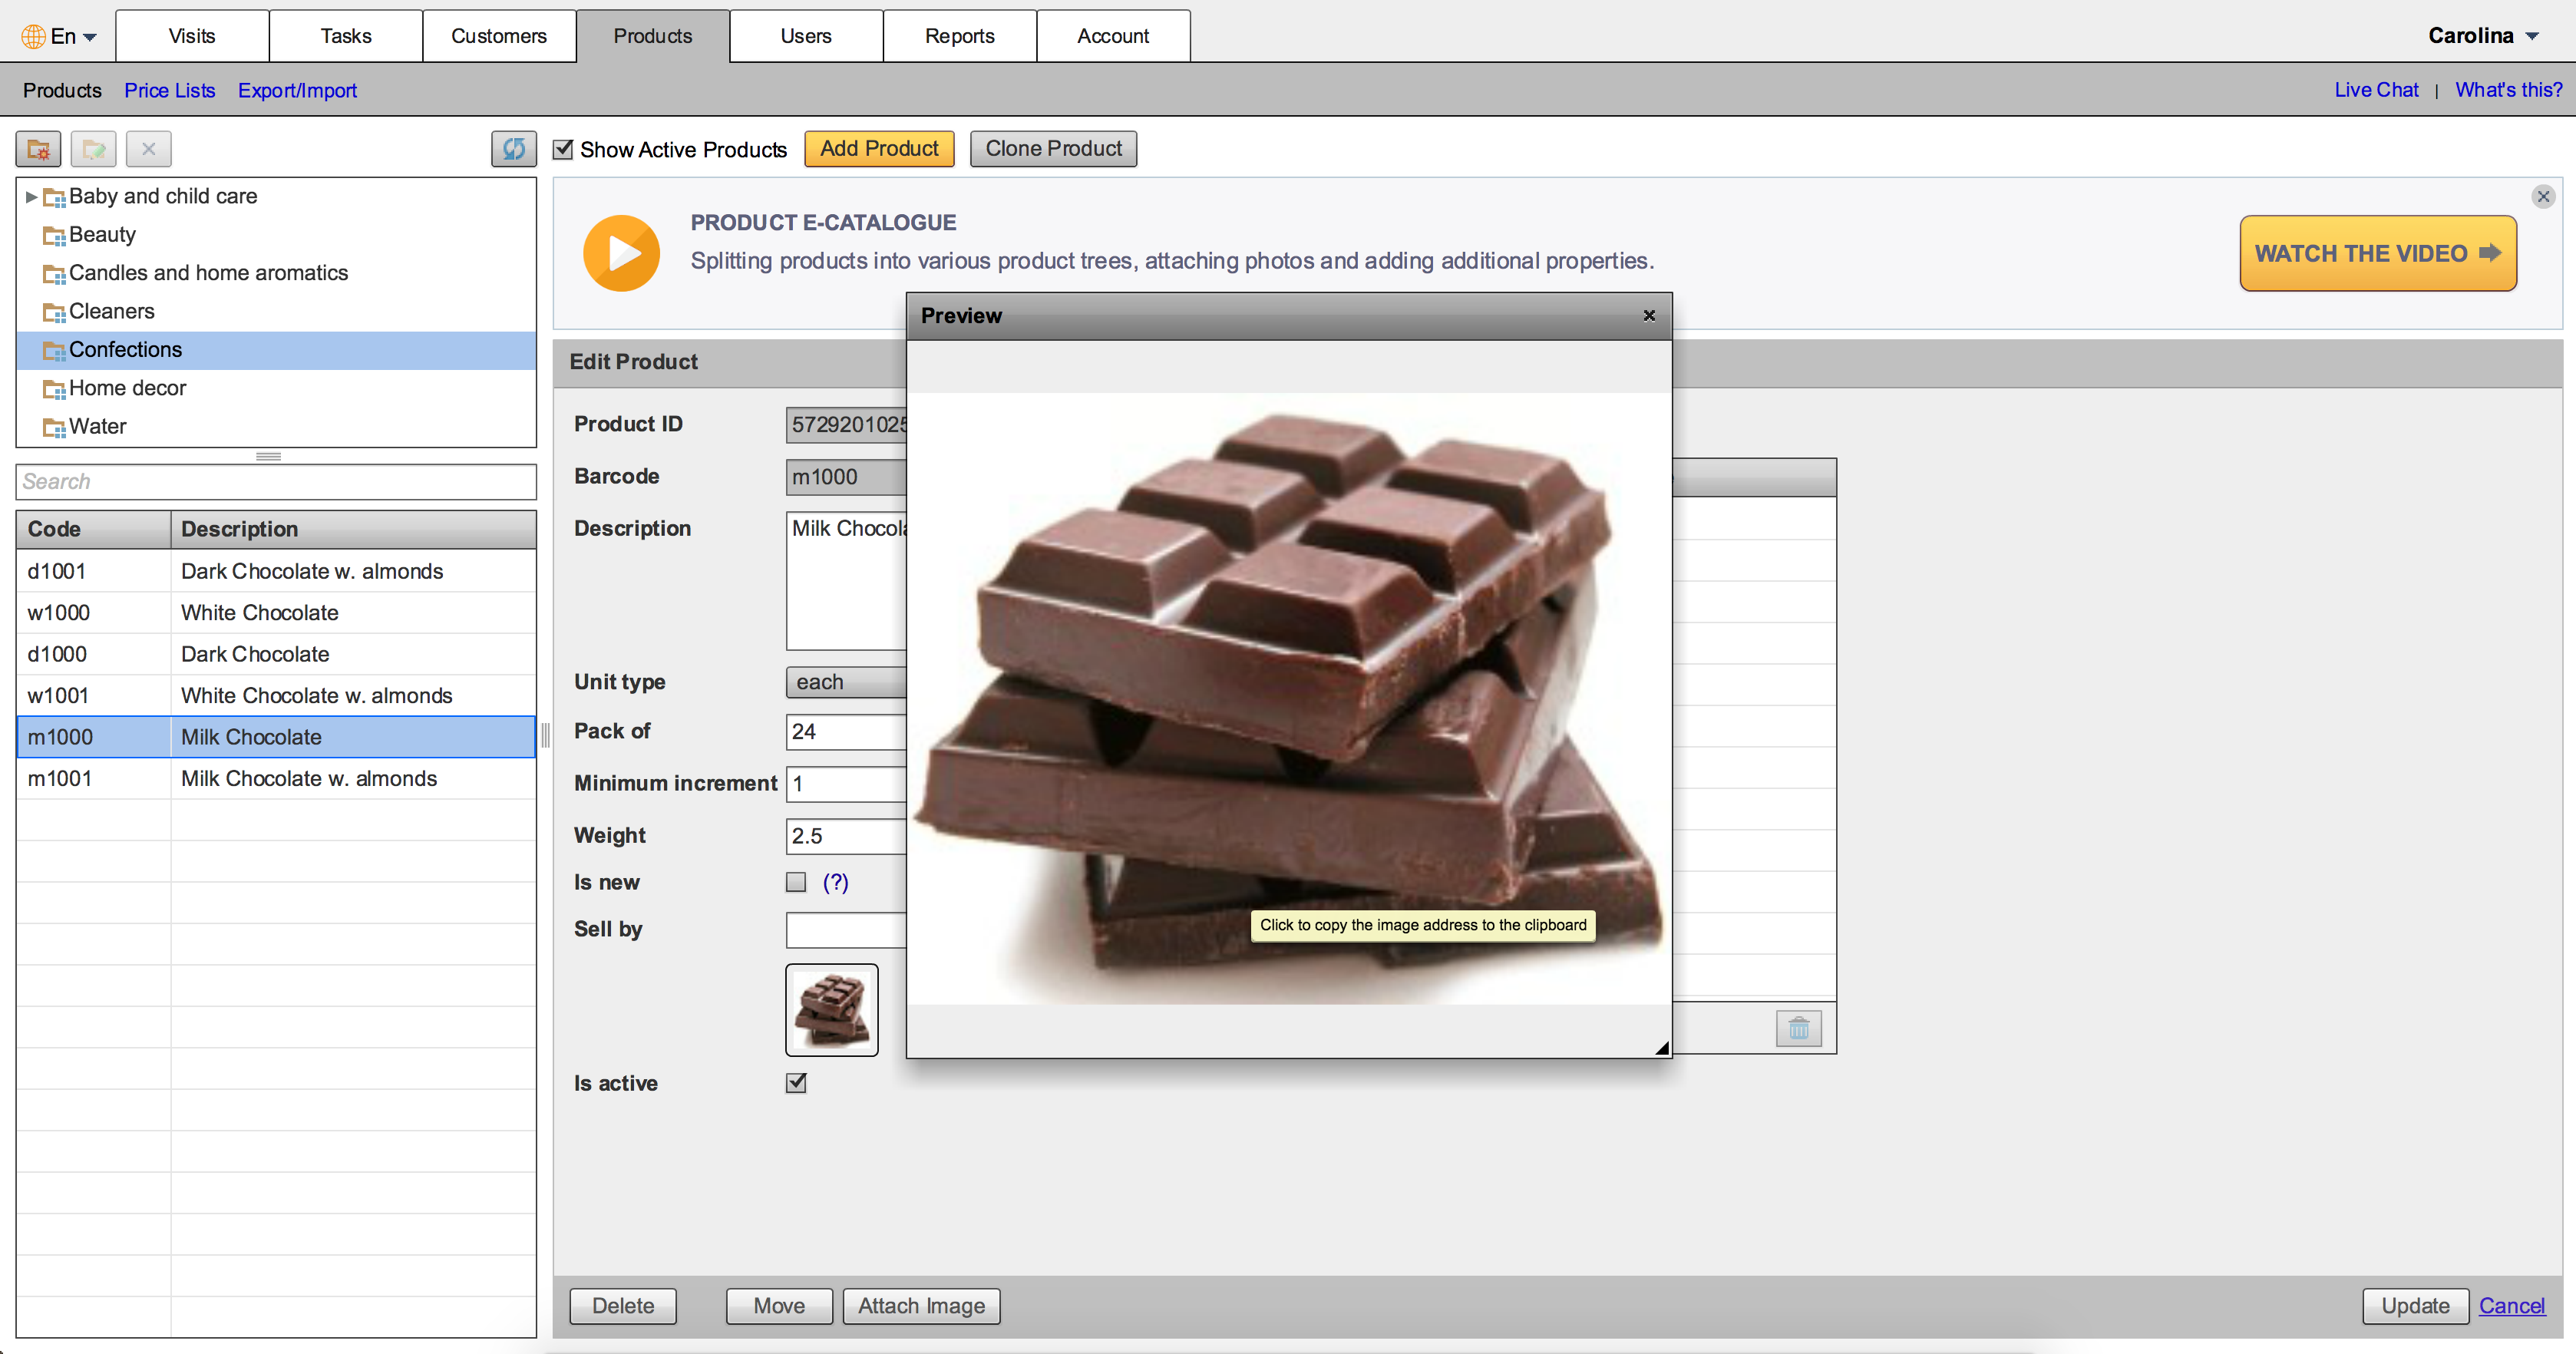2576x1354 pixels.
Task: Check the Is new checkbox
Action: tap(796, 882)
